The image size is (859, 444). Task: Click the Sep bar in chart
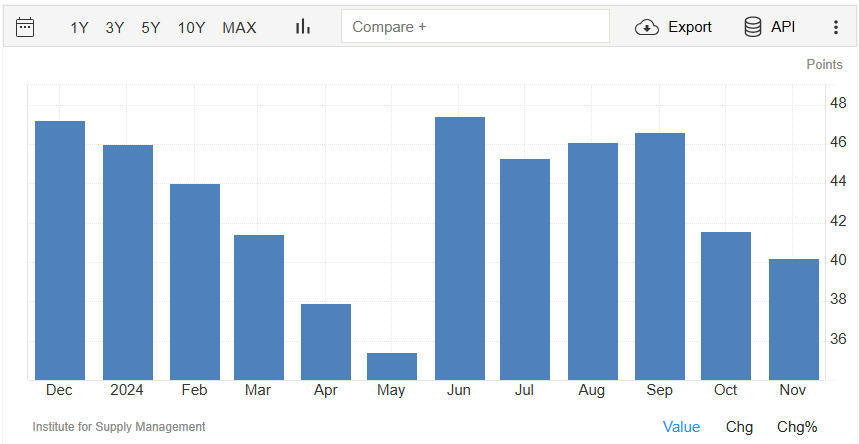(x=660, y=257)
